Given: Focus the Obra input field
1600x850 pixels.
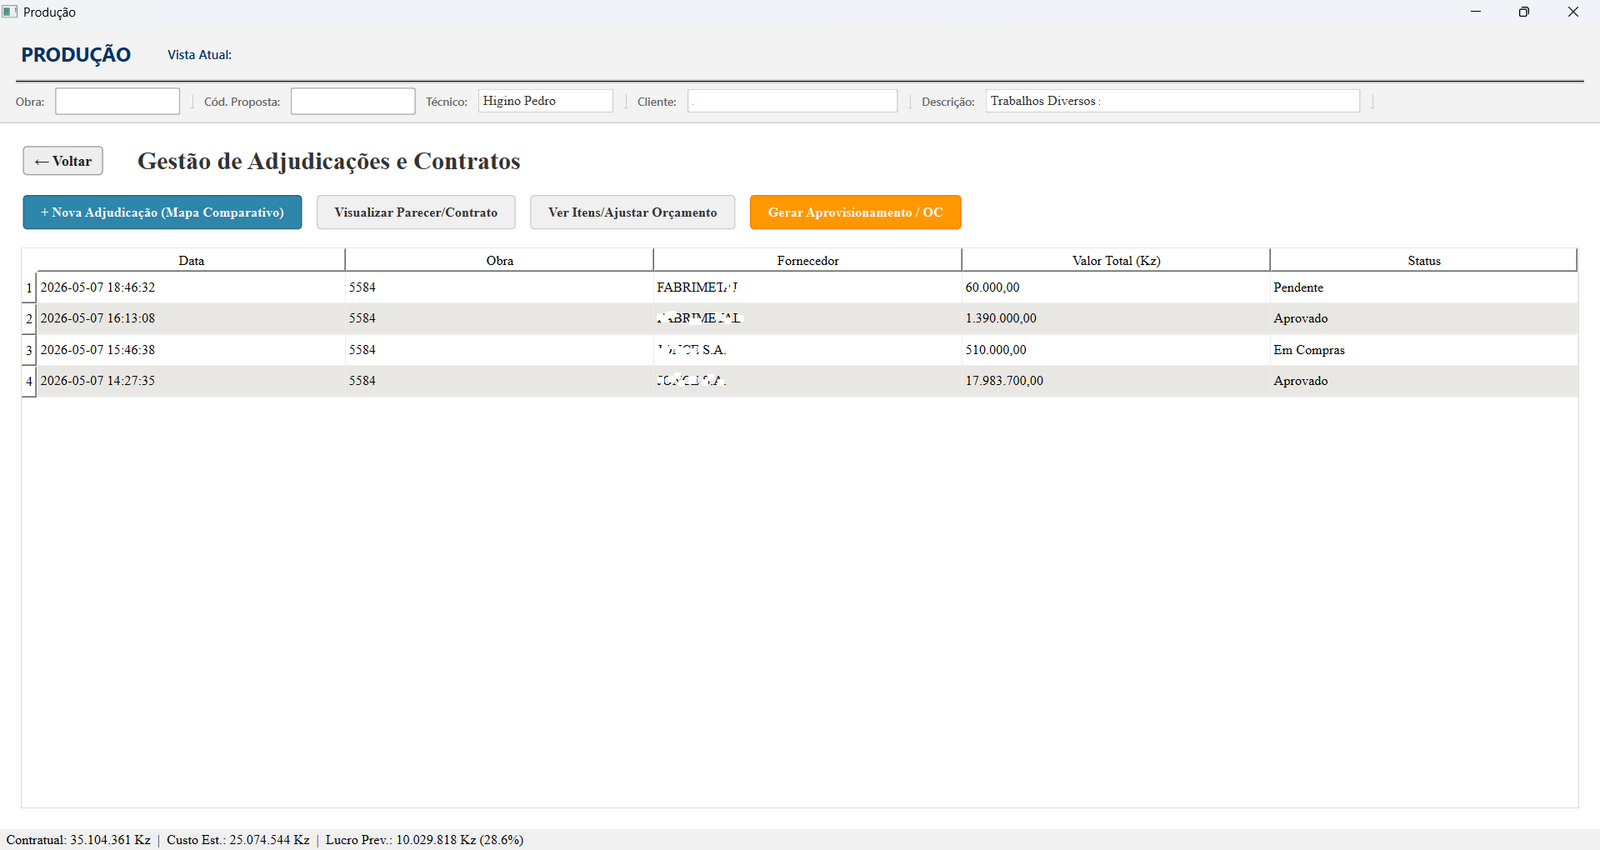Looking at the screenshot, I should (117, 101).
